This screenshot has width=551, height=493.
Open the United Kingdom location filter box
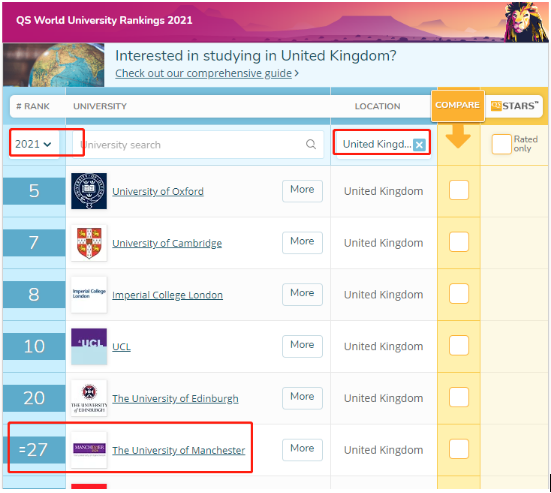382,144
